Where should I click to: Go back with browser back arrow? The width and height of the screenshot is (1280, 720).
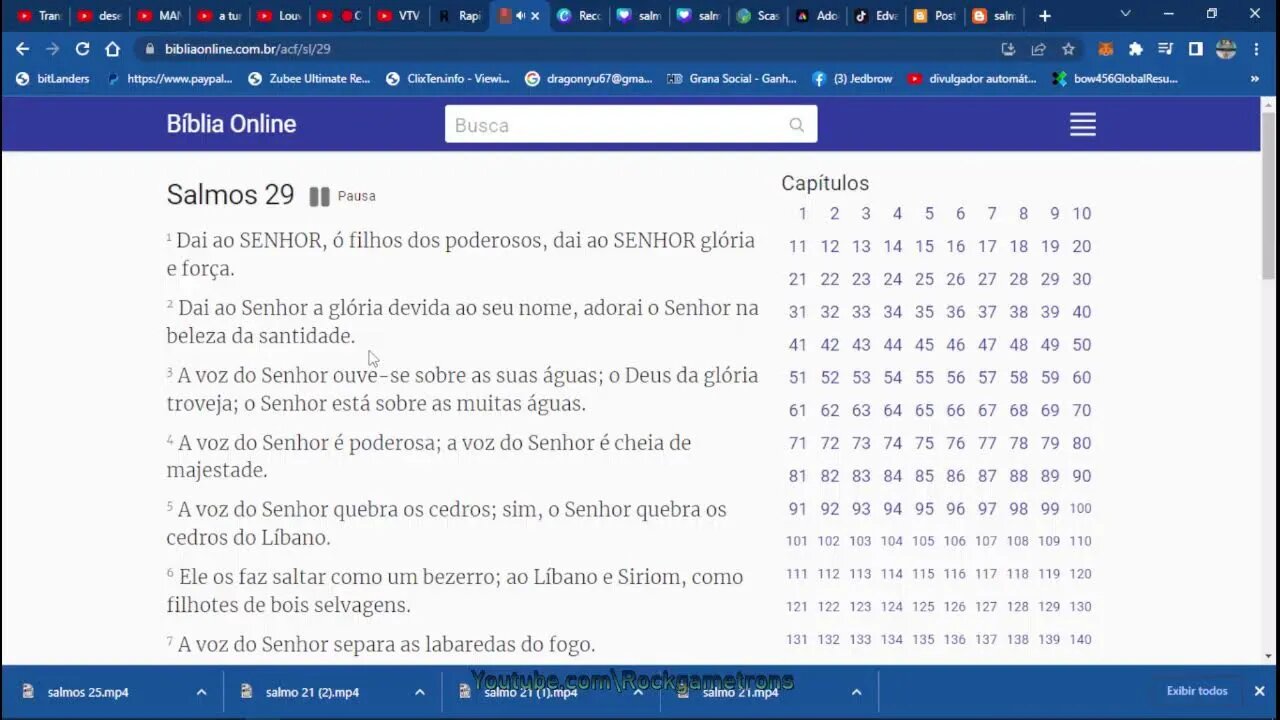tap(22, 49)
